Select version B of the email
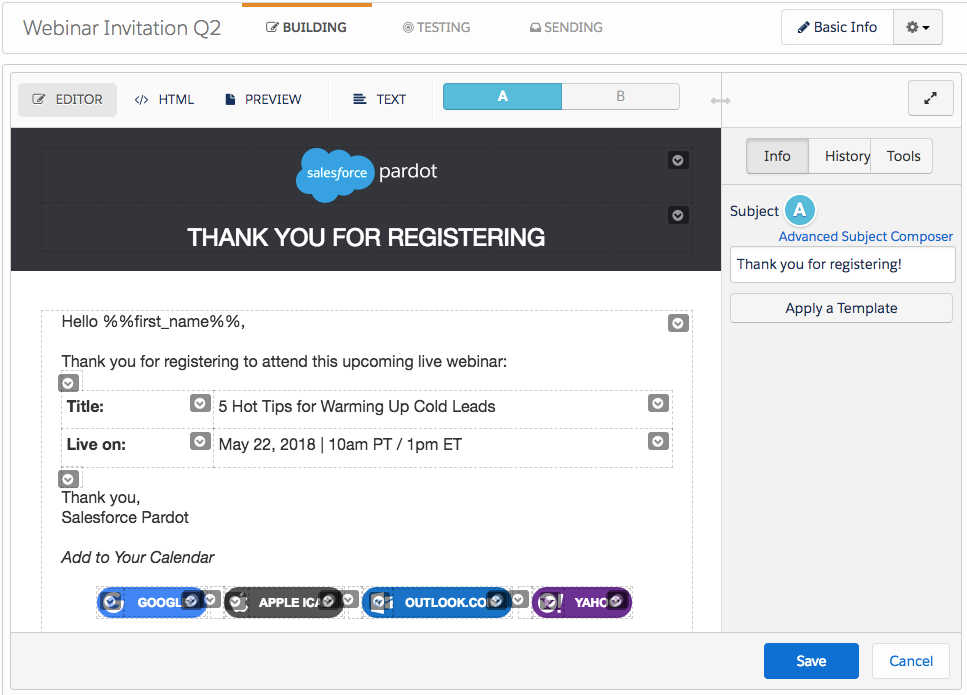The height and width of the screenshot is (695, 967). (620, 96)
